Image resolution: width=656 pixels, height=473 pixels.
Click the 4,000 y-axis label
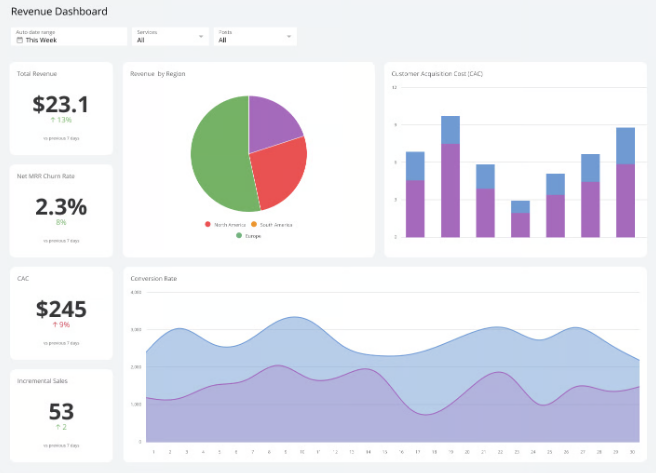pyautogui.click(x=136, y=292)
